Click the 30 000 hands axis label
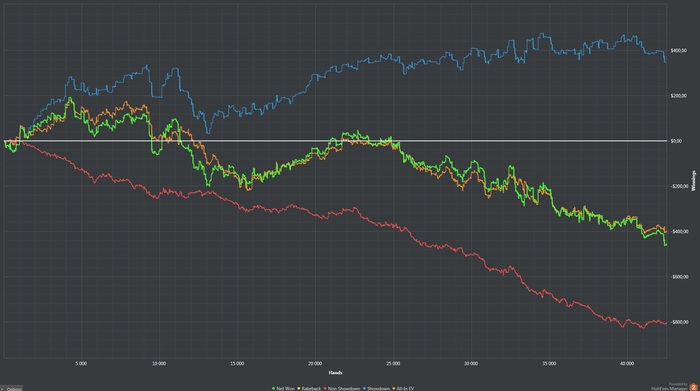The width and height of the screenshot is (700, 391). (x=471, y=364)
